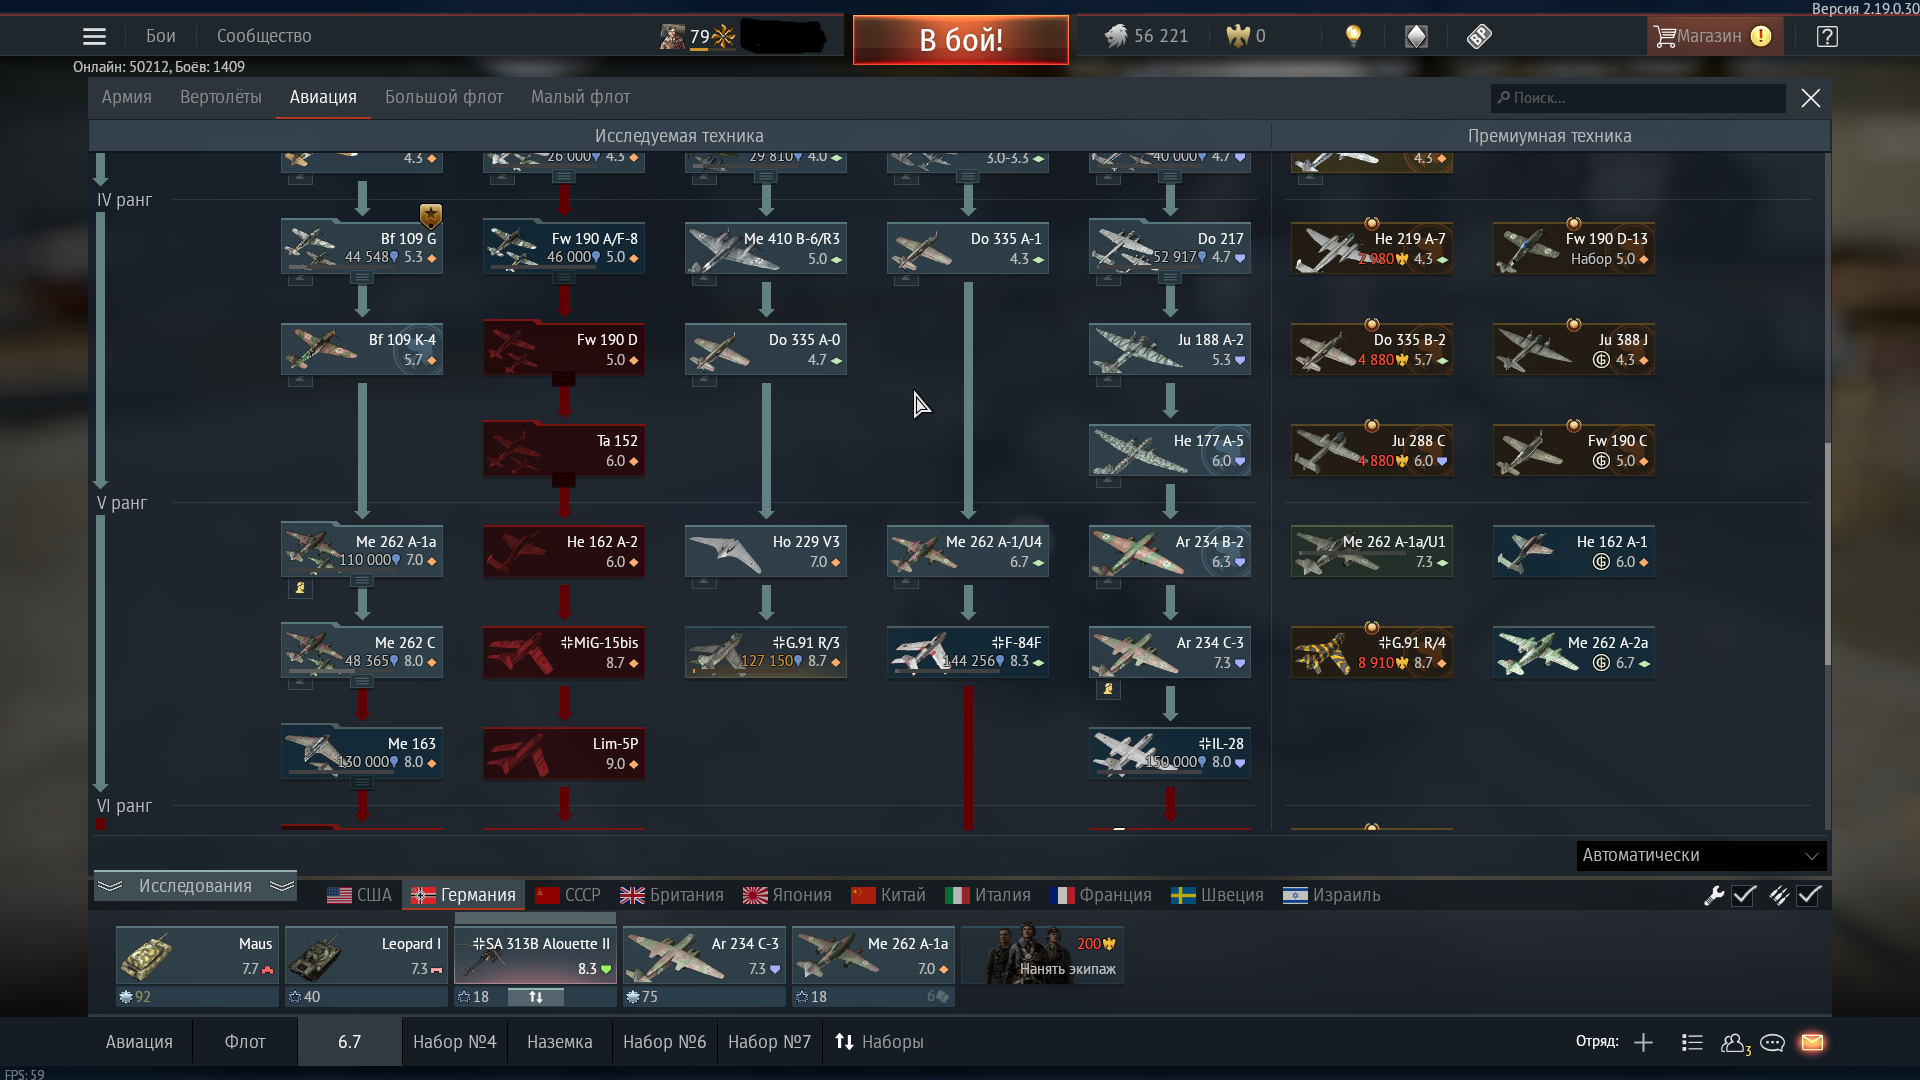Click the Поиск search field
The height and width of the screenshot is (1080, 1920).
(x=1637, y=98)
